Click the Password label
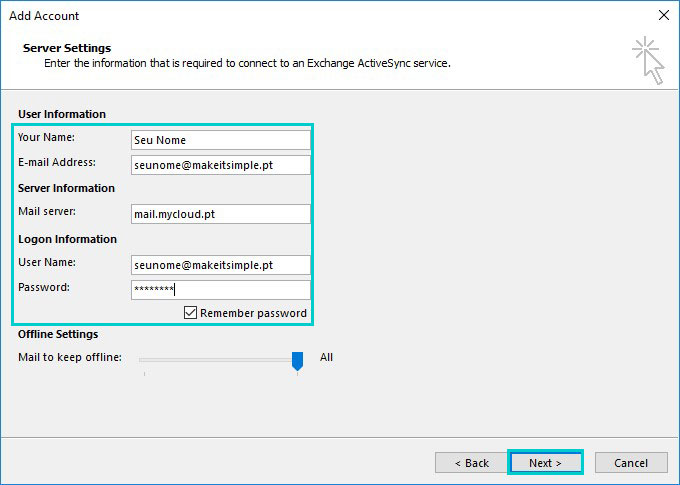Viewport: 680px width, 485px height. click(x=44, y=287)
